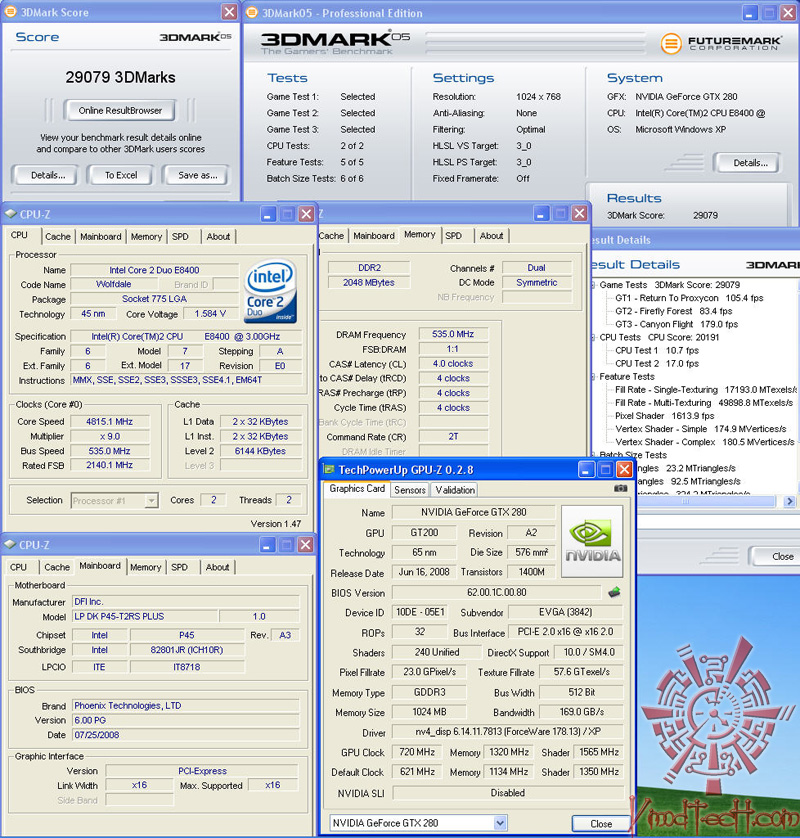Click the Intel Core 2 Duo logo

pos(270,291)
